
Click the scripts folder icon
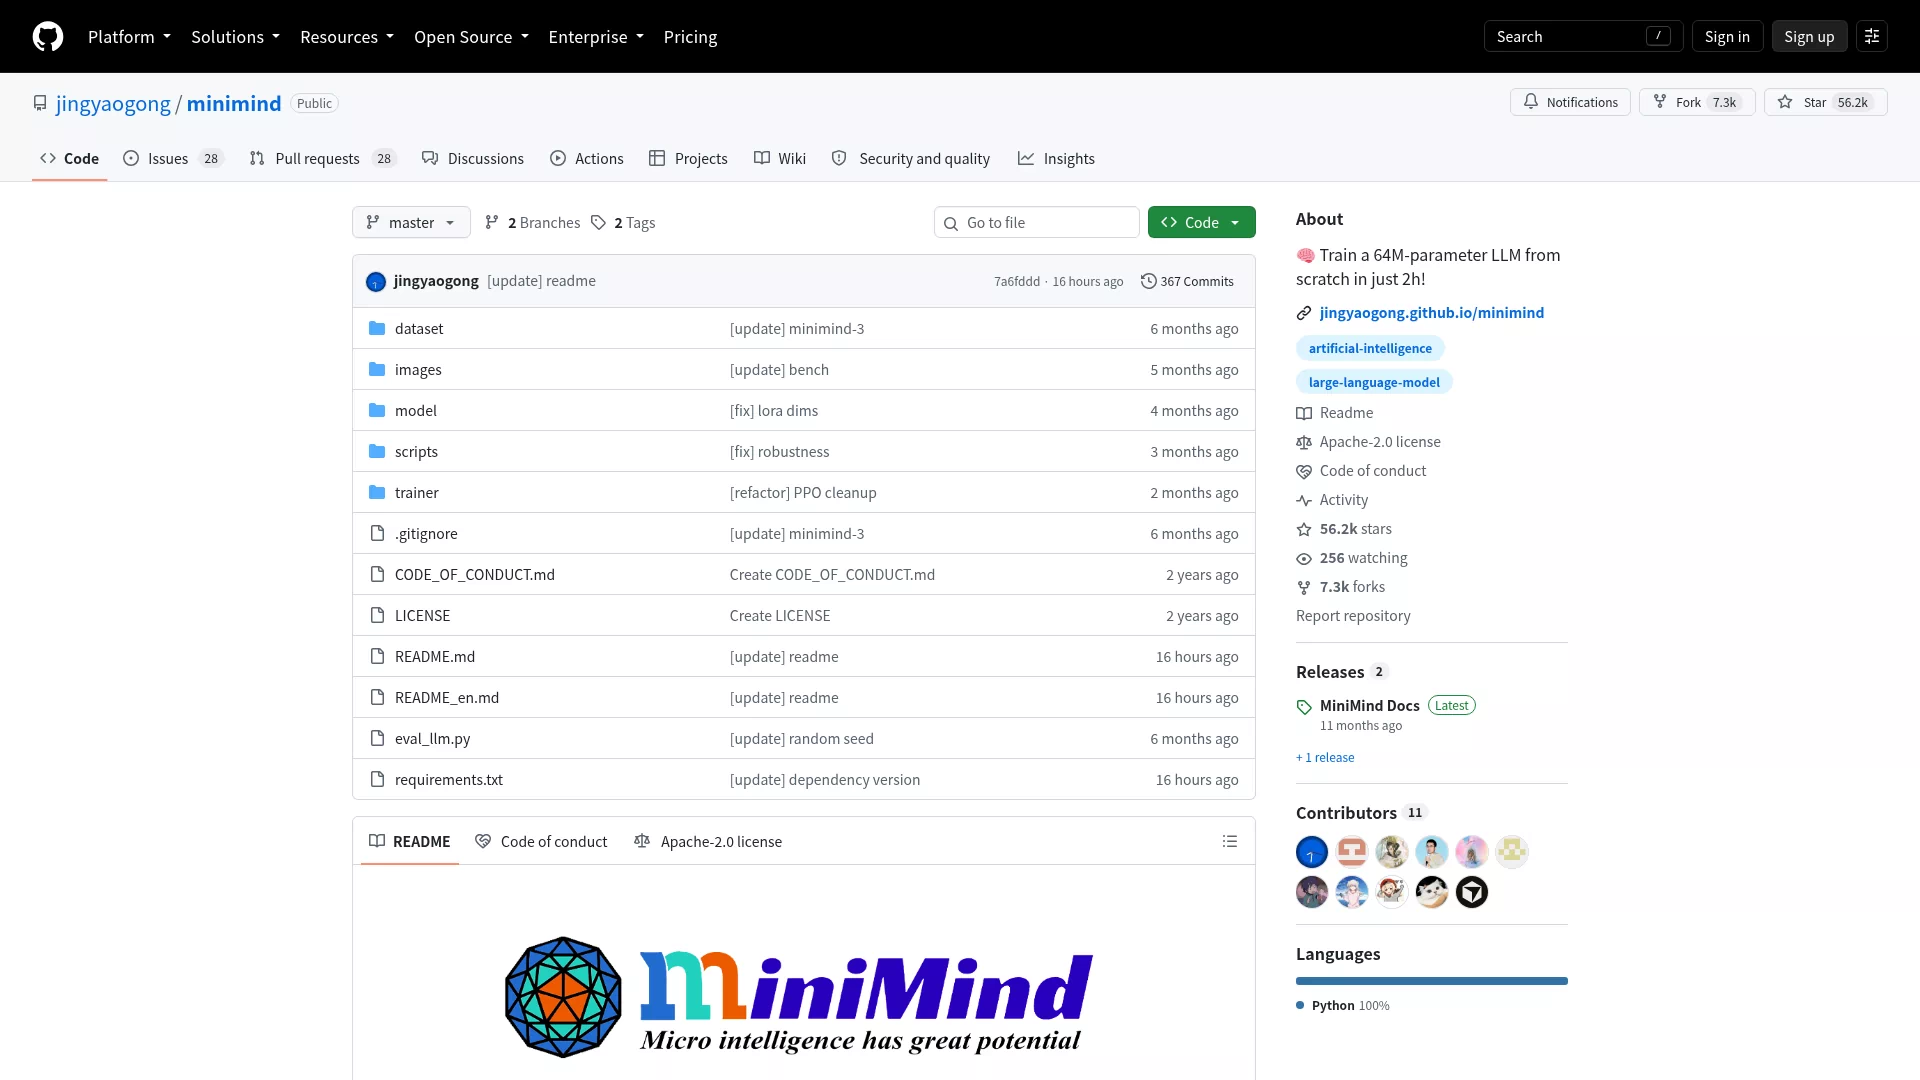point(377,452)
